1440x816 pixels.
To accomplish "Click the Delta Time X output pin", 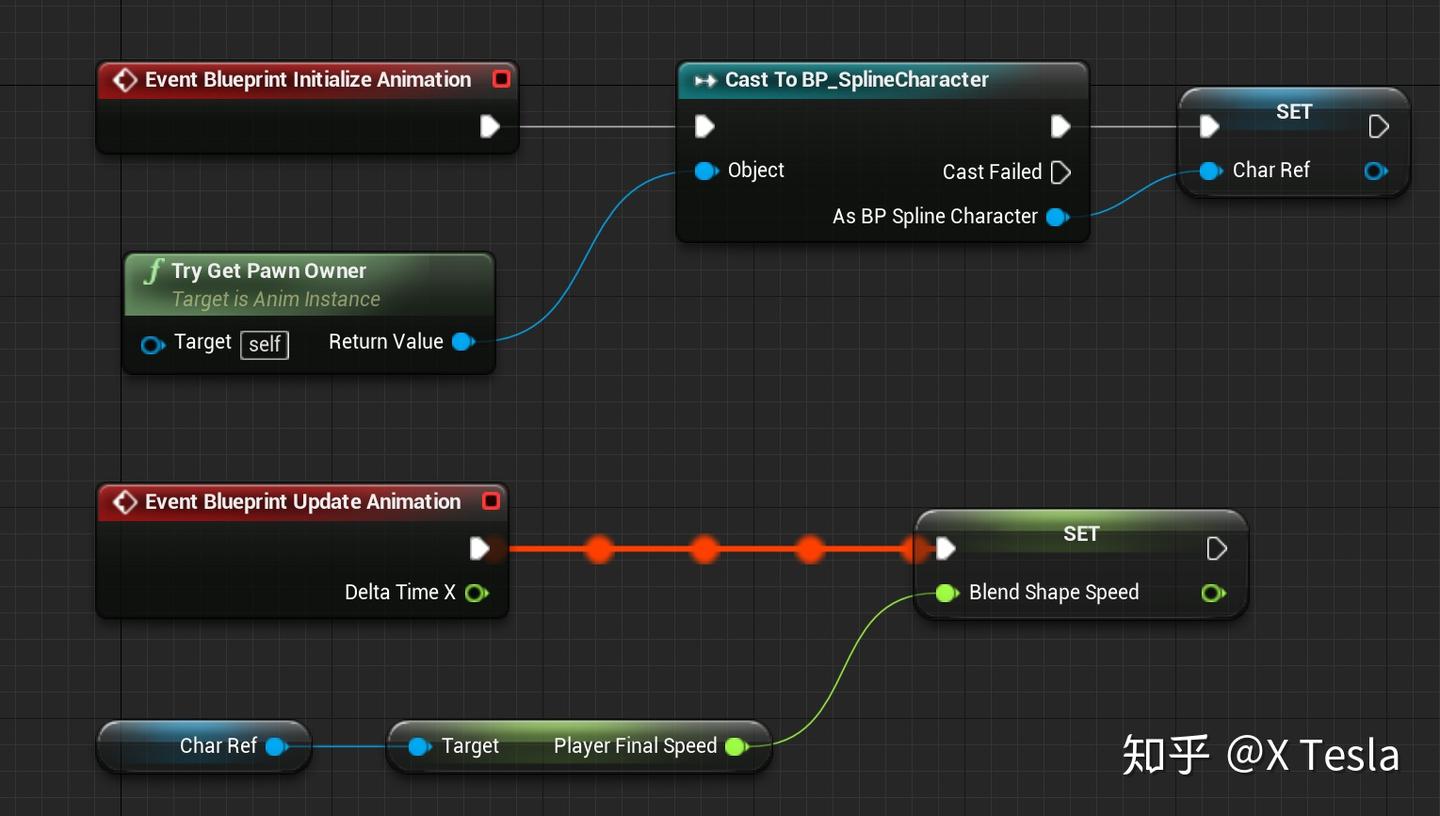I will pyautogui.click(x=477, y=592).
